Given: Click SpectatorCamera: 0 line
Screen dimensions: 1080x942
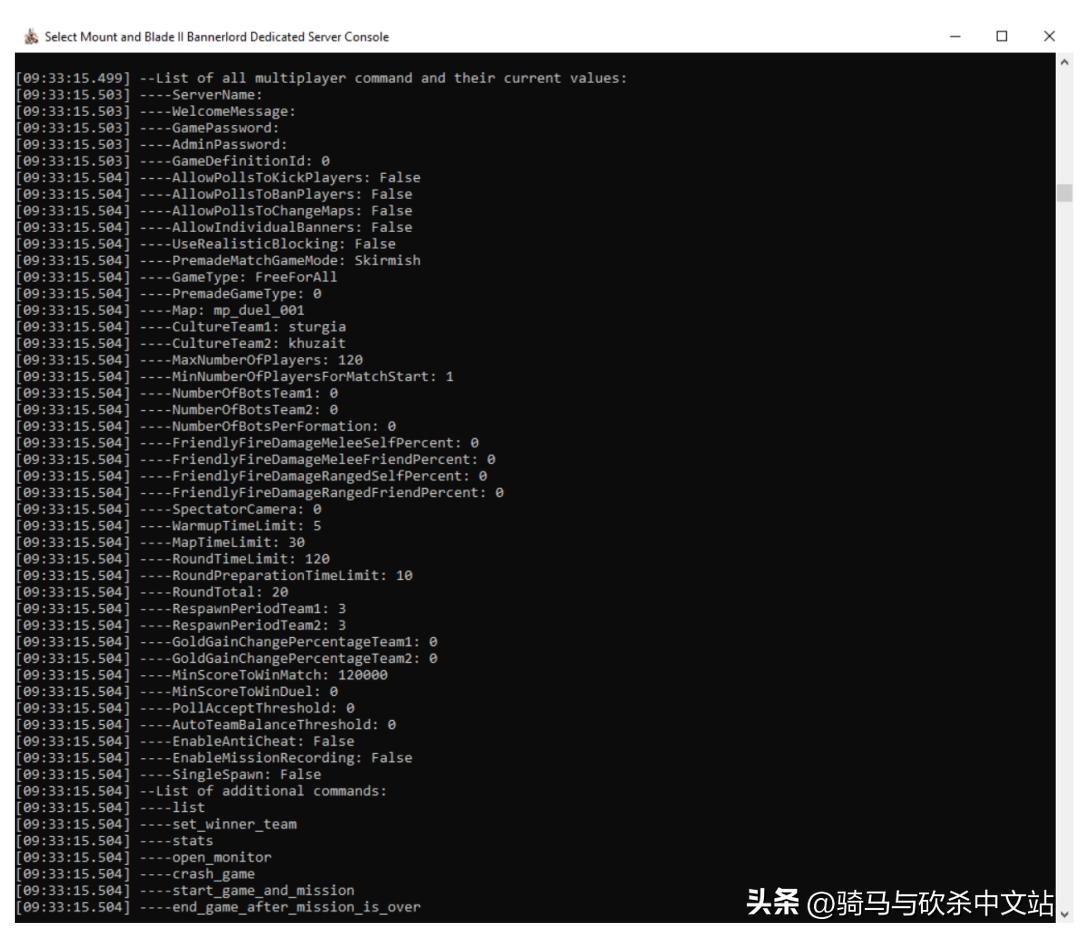Looking at the screenshot, I should point(168,509).
